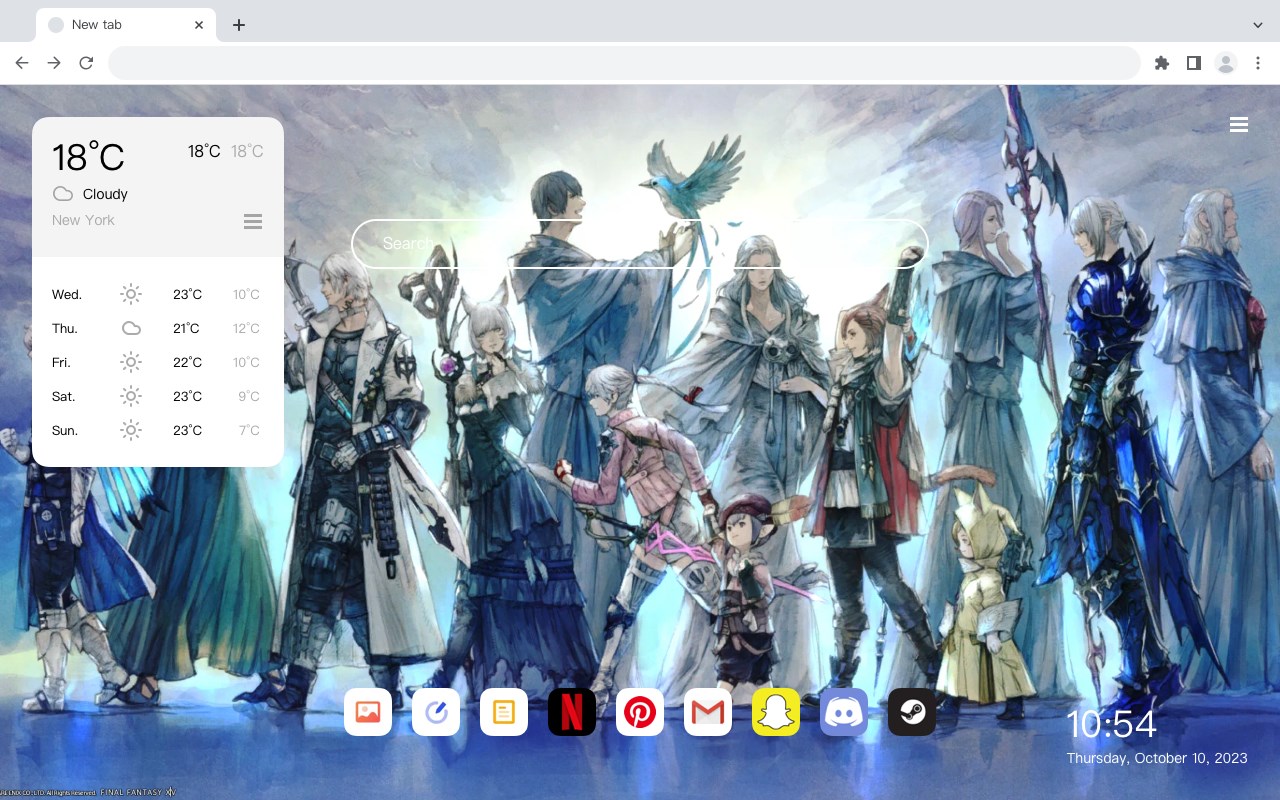Reload the current page
The width and height of the screenshot is (1280, 800).
pyautogui.click(x=86, y=63)
